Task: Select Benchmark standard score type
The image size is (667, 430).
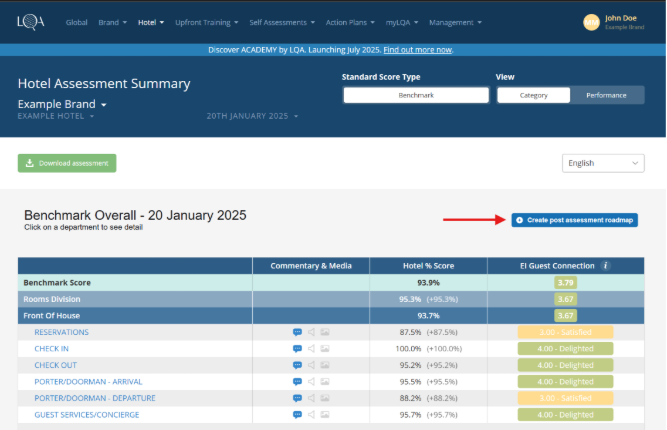Action: coord(416,95)
